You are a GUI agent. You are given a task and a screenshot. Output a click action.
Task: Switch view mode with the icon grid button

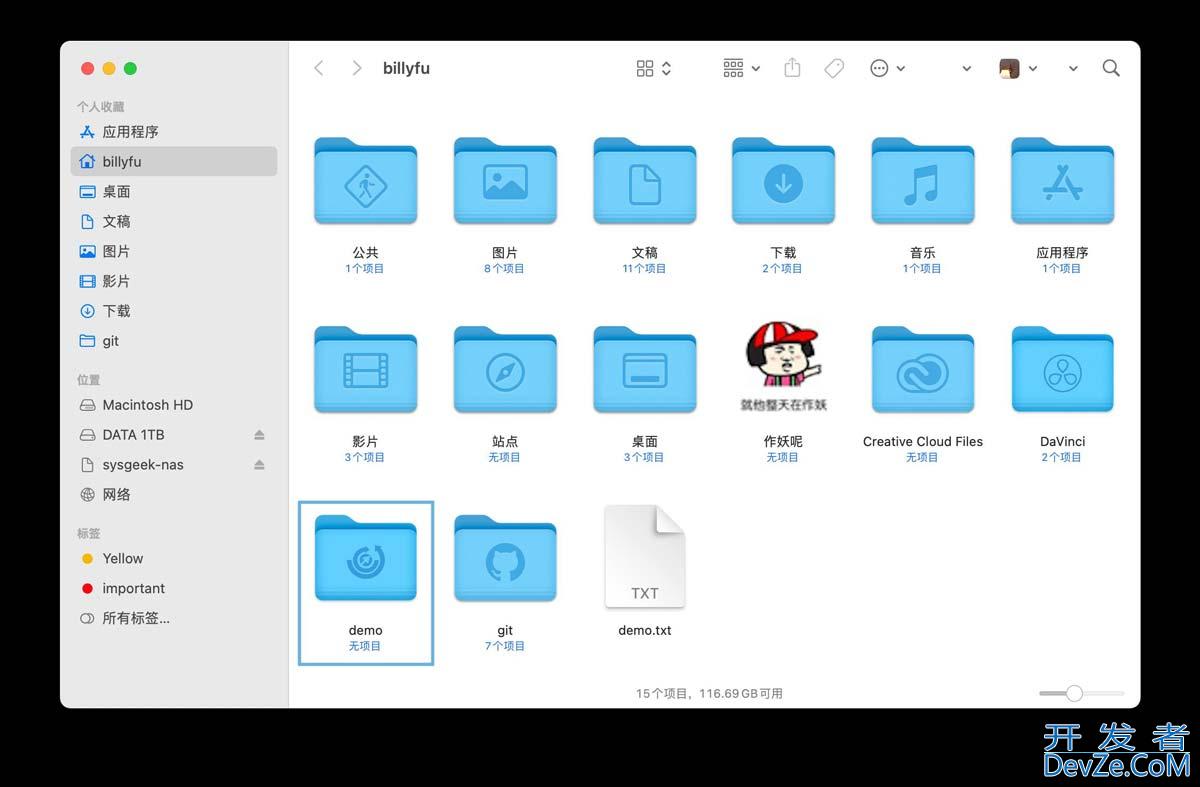pos(654,68)
